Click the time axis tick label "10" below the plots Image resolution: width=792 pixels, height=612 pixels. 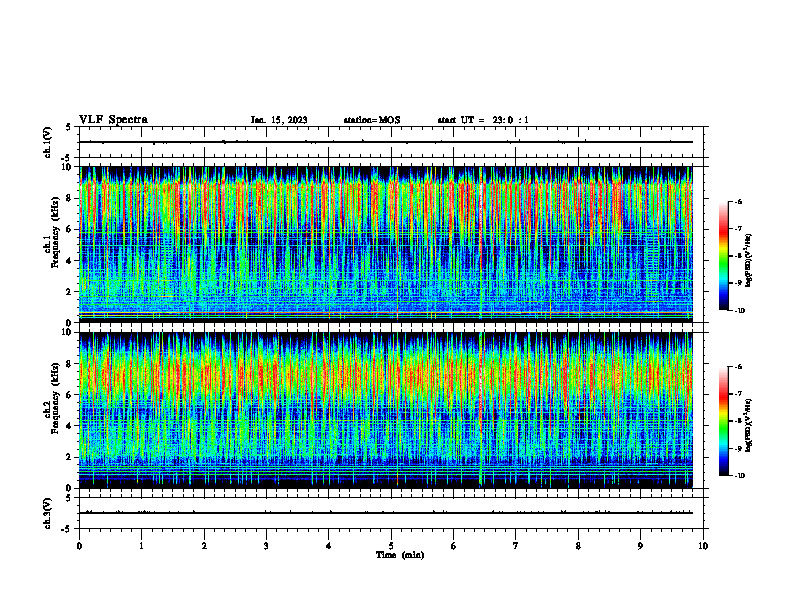point(703,546)
